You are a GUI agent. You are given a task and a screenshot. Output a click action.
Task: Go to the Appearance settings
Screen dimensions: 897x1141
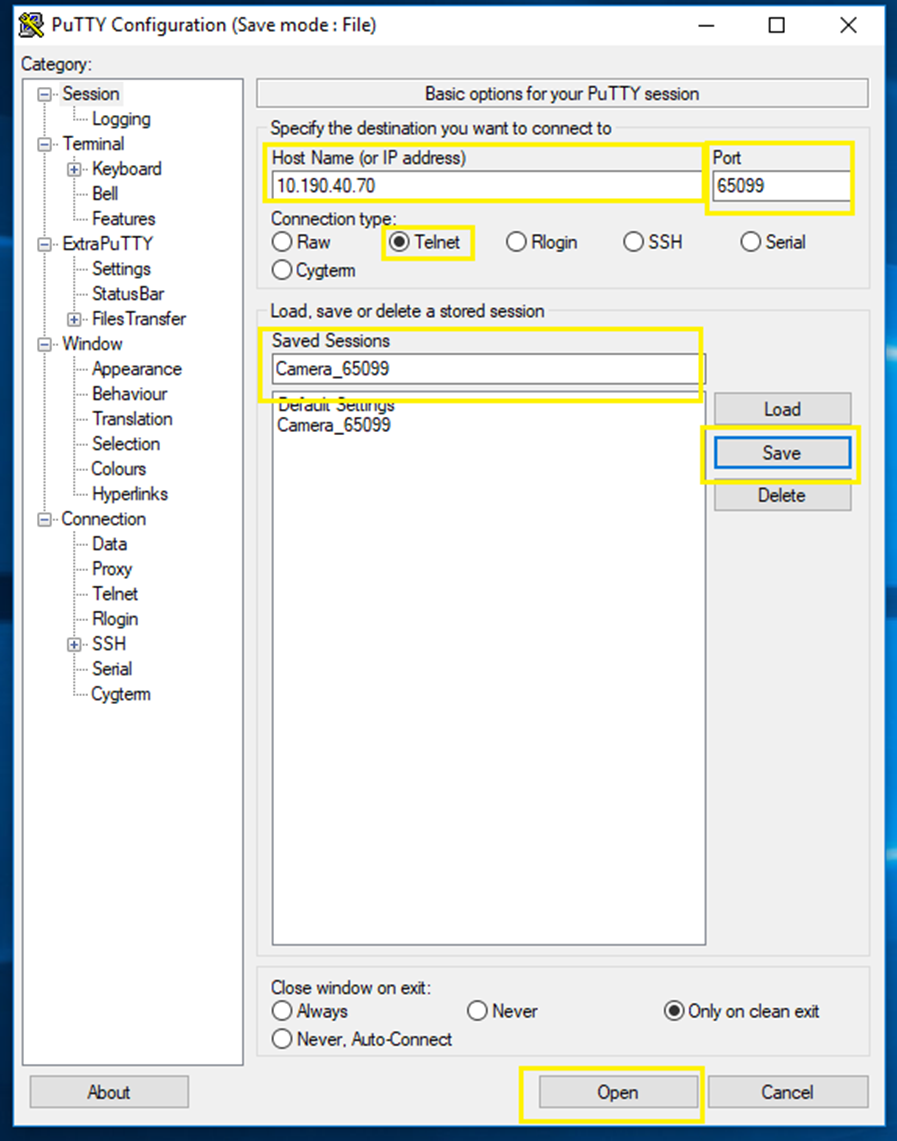pos(136,369)
